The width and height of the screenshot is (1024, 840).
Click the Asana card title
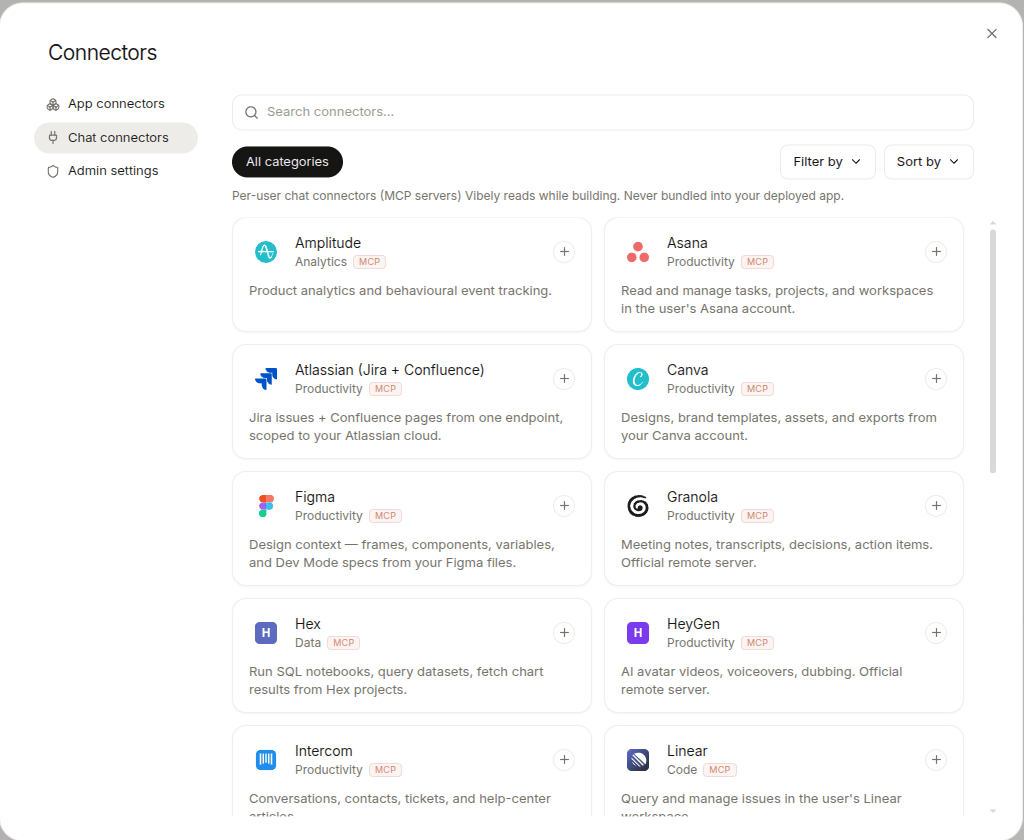(x=687, y=243)
